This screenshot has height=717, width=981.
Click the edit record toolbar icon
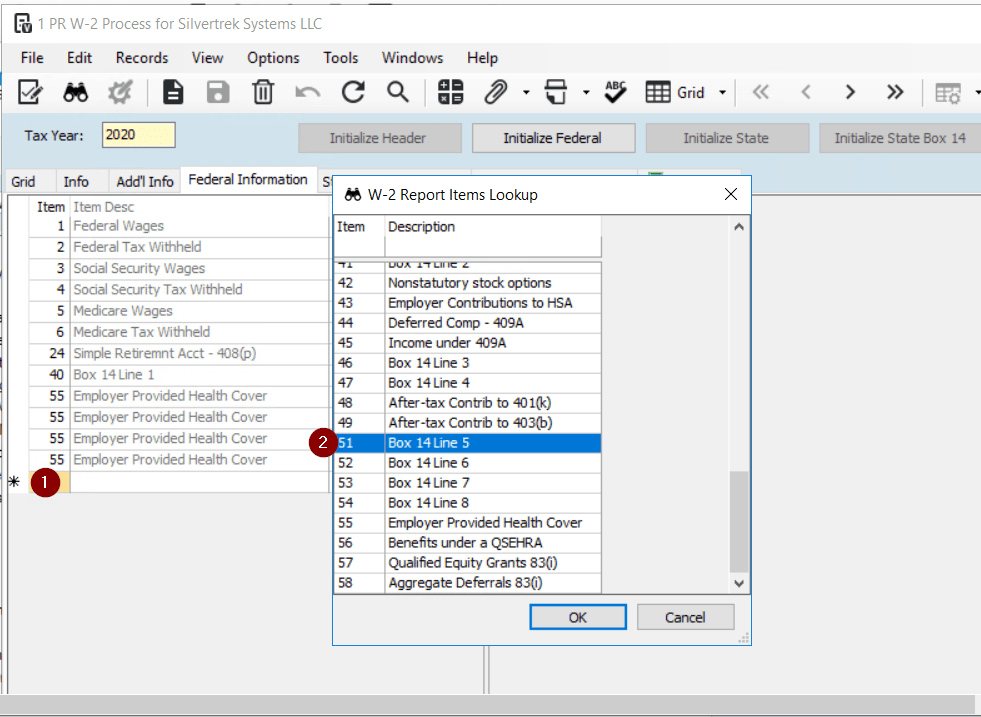click(30, 93)
